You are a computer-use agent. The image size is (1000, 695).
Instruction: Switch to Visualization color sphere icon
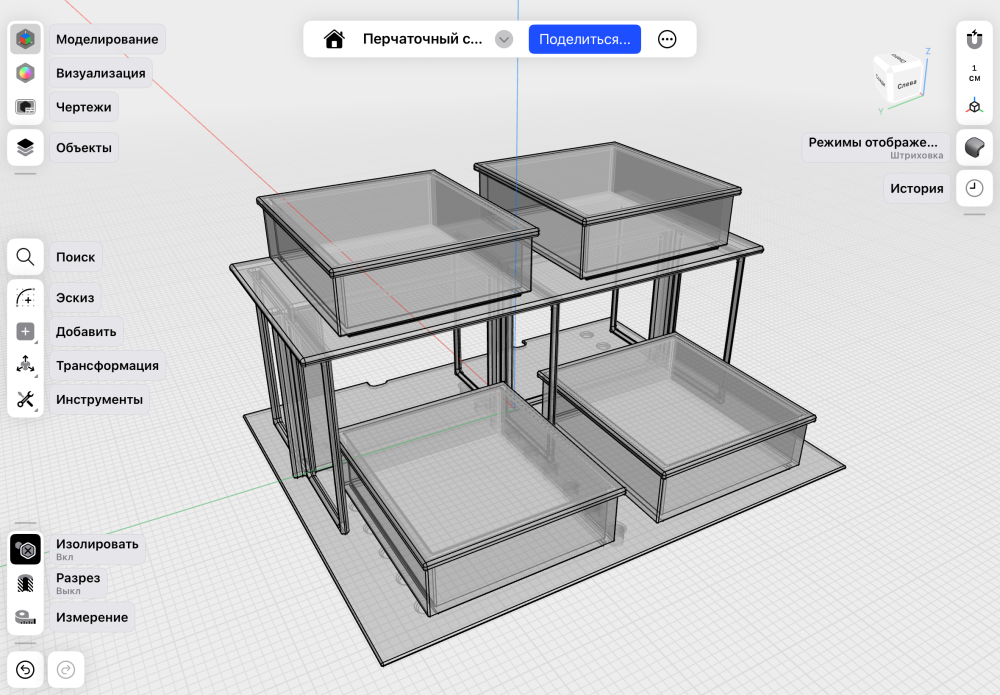click(25, 73)
